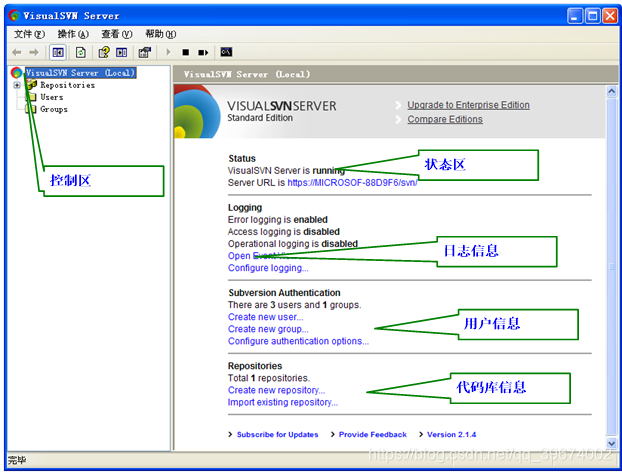The width and height of the screenshot is (622, 473).
Task: Toggle the show/hide console tree icon
Action: pyautogui.click(x=58, y=52)
